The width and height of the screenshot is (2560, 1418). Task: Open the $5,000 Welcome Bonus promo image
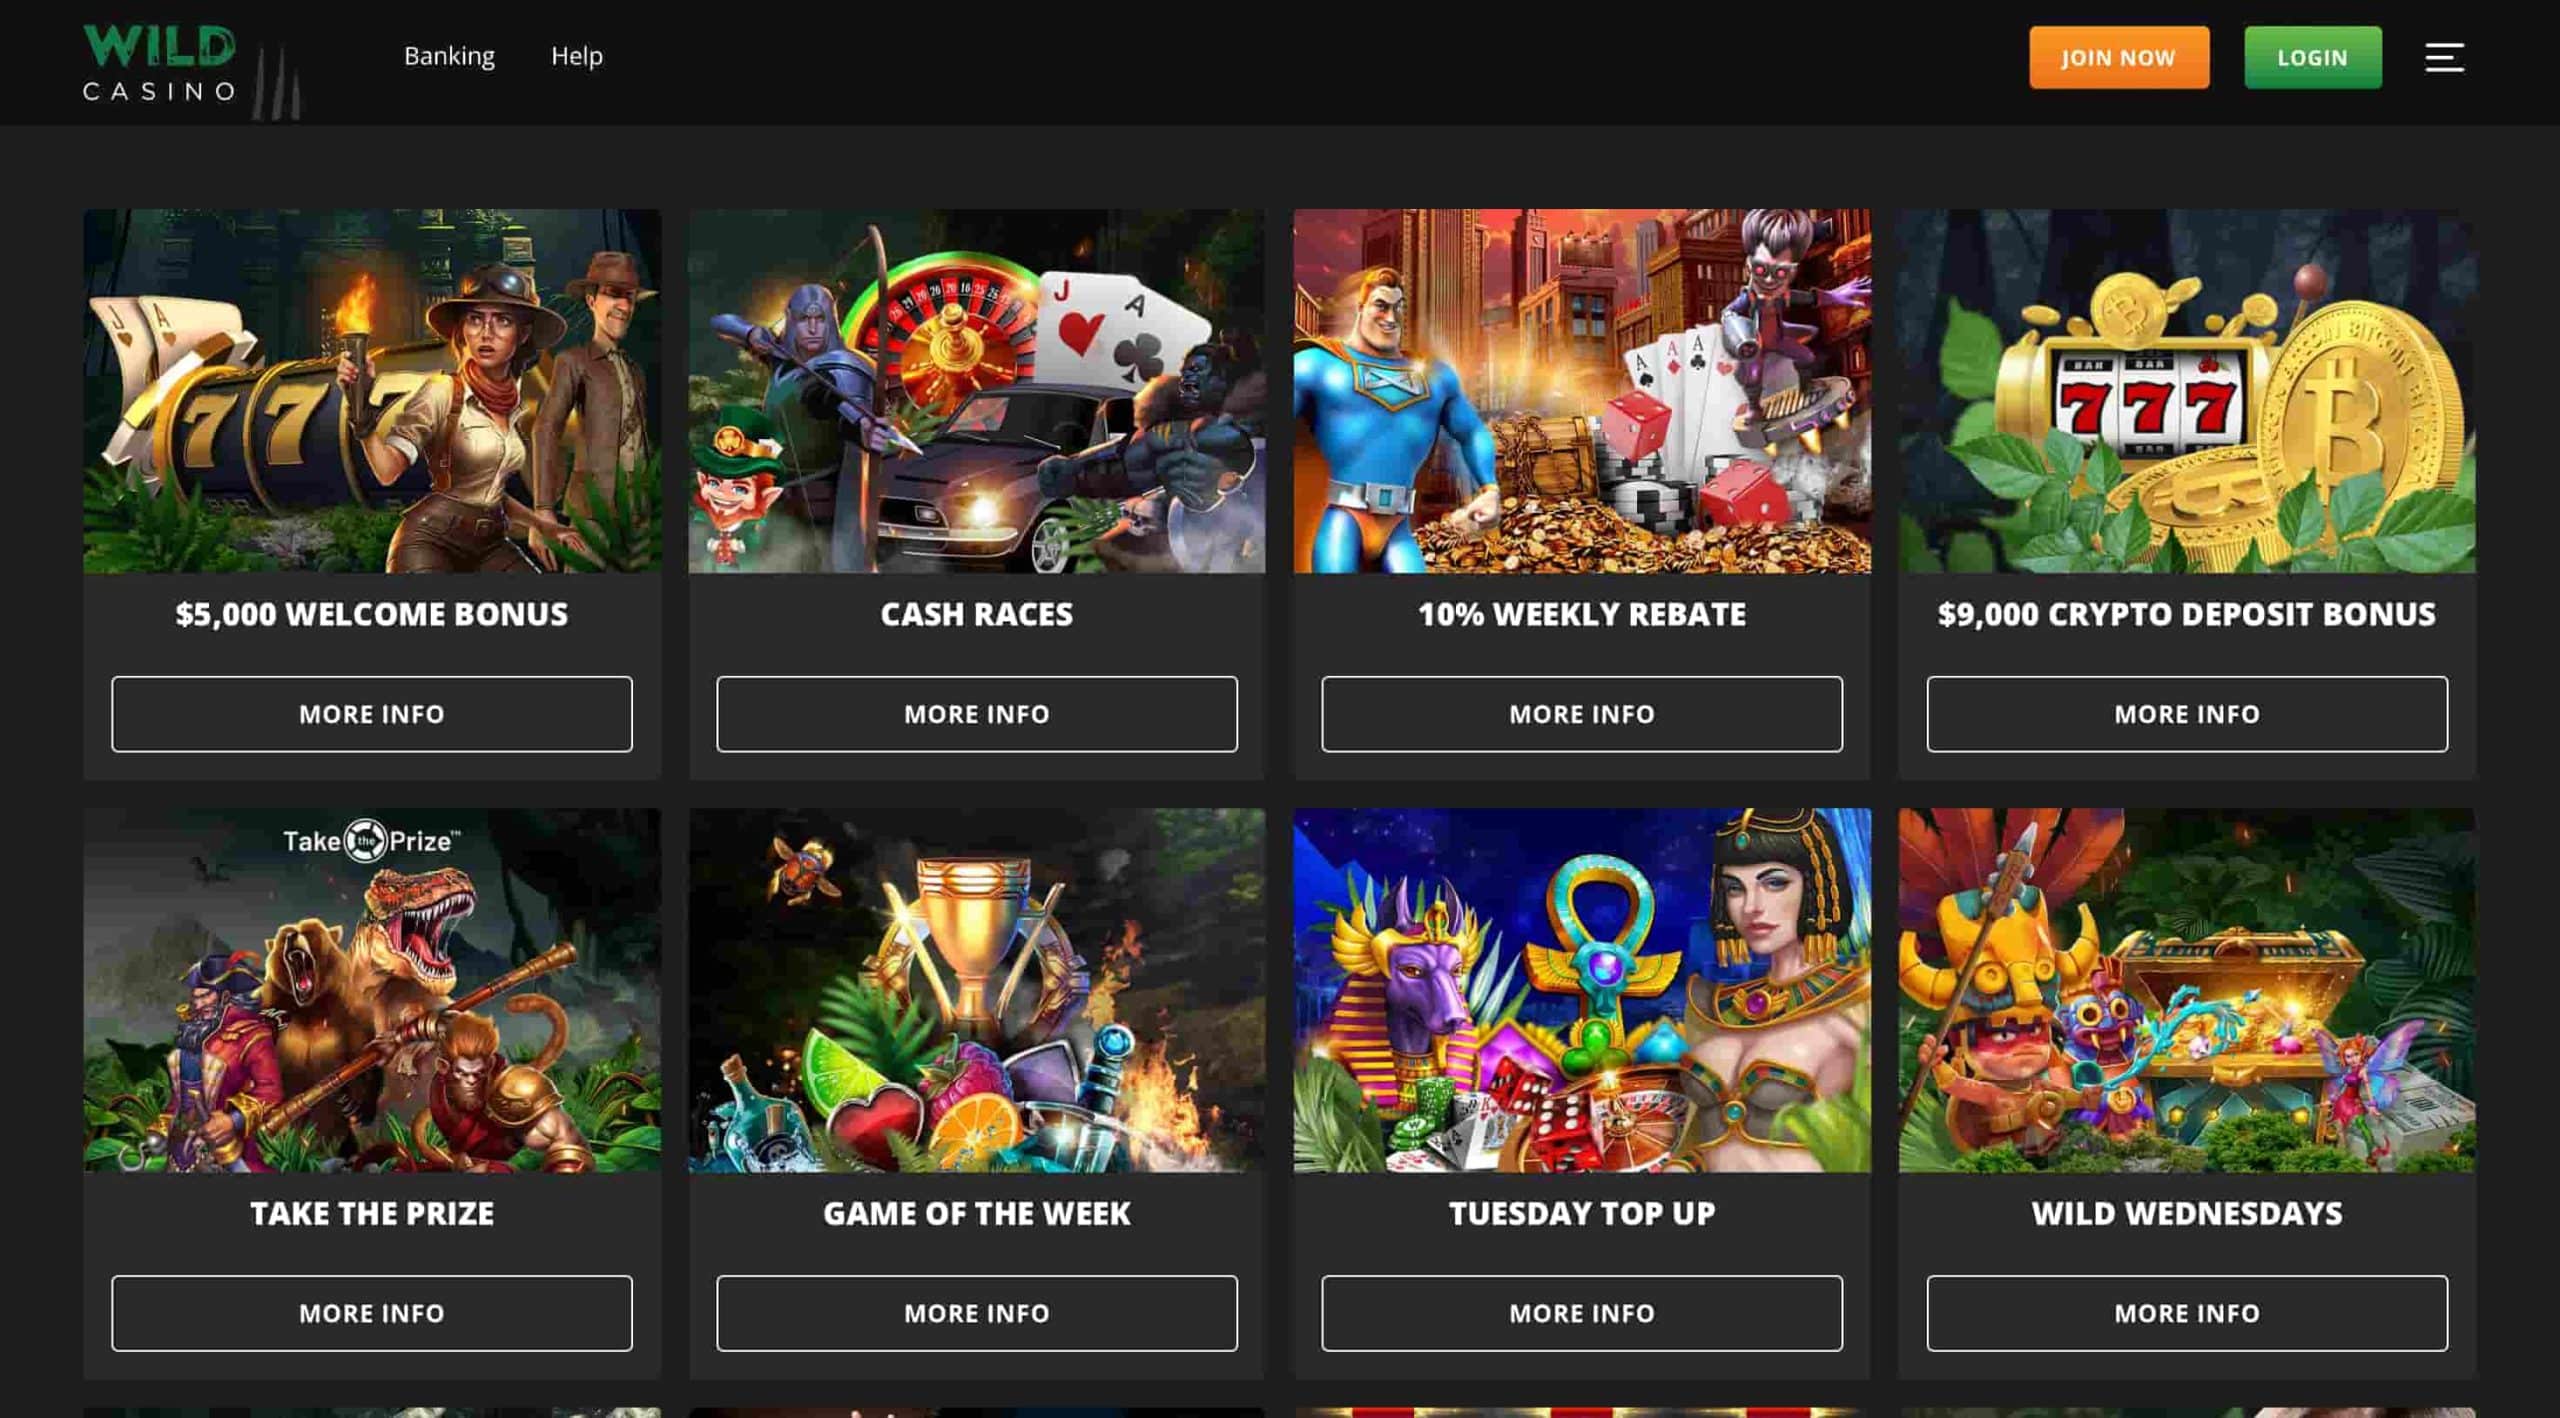[372, 391]
